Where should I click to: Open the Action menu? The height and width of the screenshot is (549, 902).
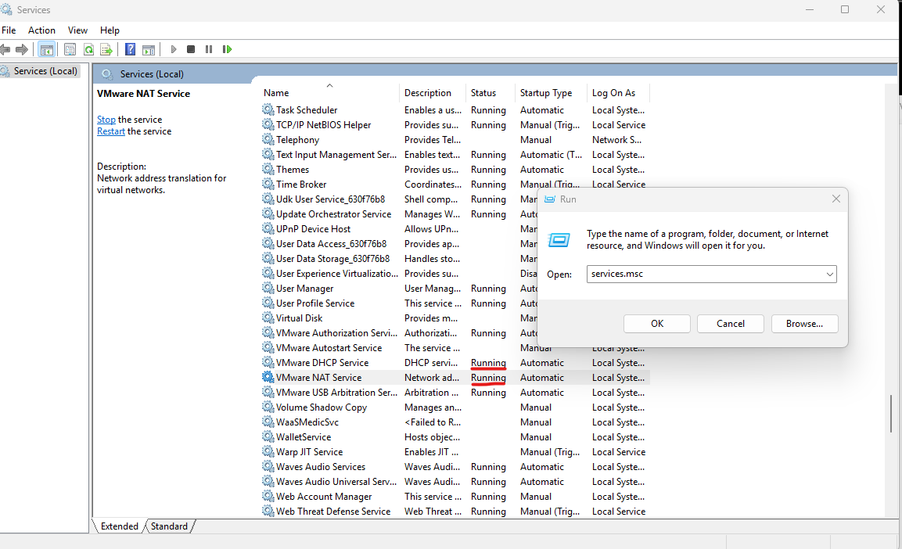pyautogui.click(x=41, y=30)
